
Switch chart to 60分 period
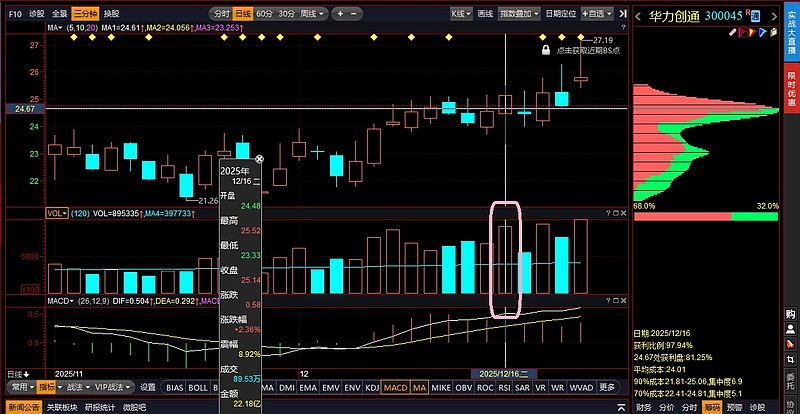coord(264,14)
